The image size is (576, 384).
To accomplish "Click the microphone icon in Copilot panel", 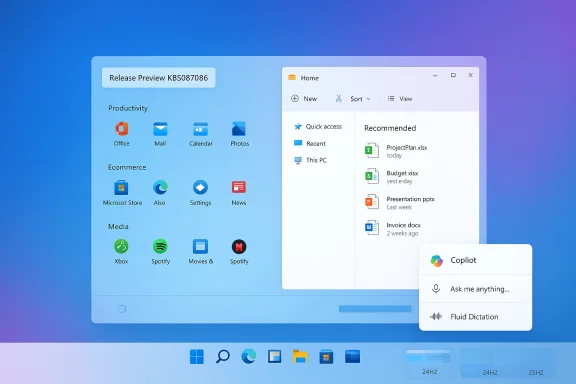I will point(436,289).
